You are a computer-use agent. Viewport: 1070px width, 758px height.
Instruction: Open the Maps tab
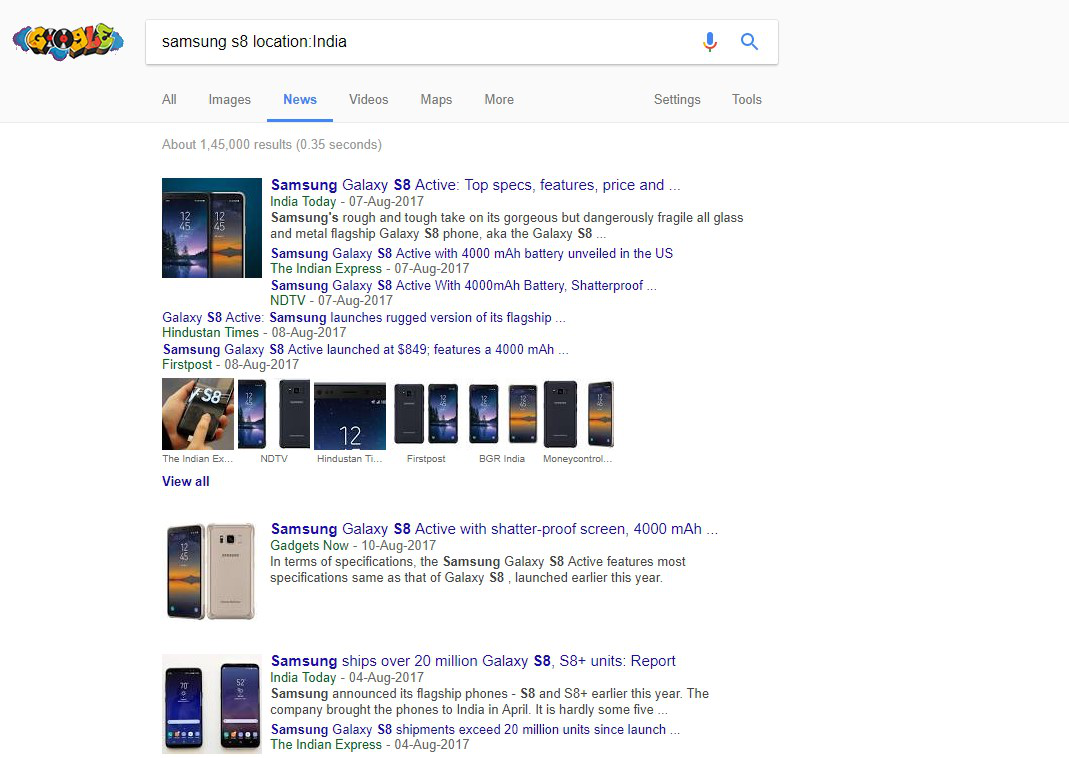click(x=436, y=100)
